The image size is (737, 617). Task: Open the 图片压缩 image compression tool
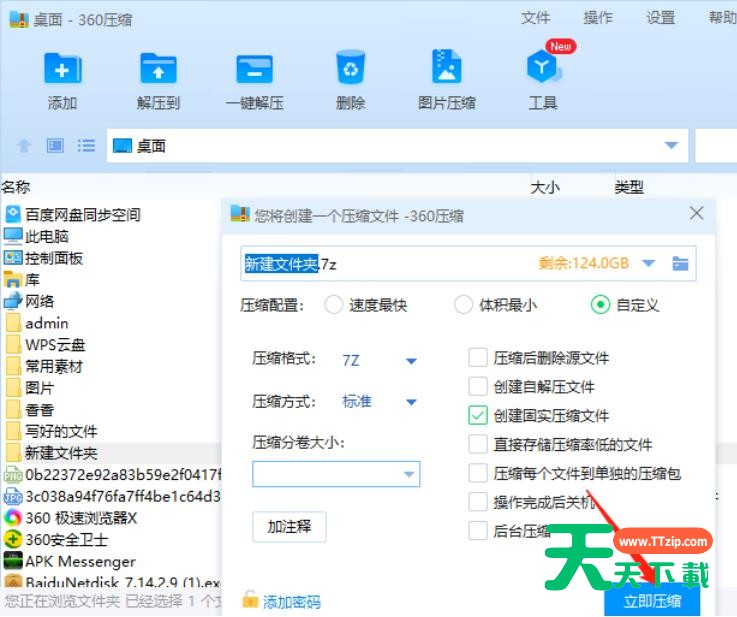tap(447, 67)
